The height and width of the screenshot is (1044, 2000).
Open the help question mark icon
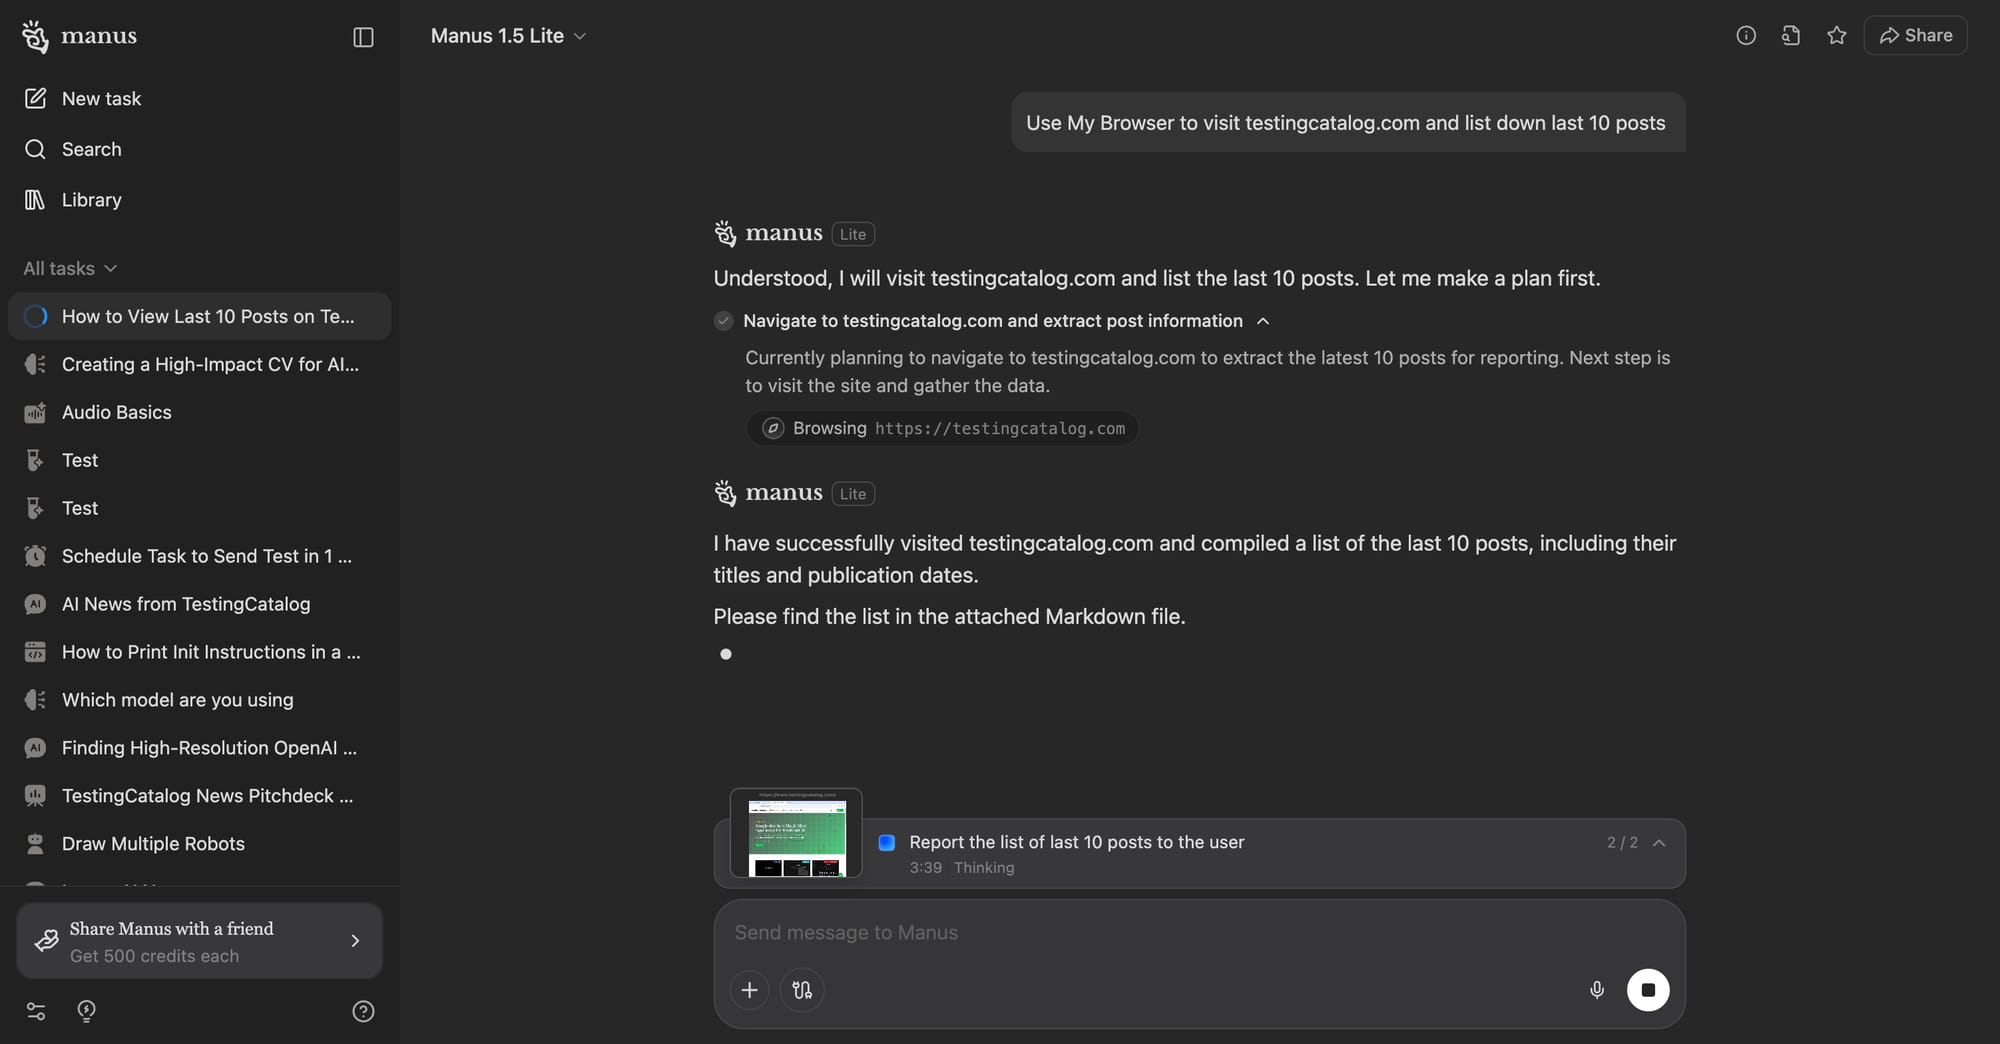tap(363, 1011)
